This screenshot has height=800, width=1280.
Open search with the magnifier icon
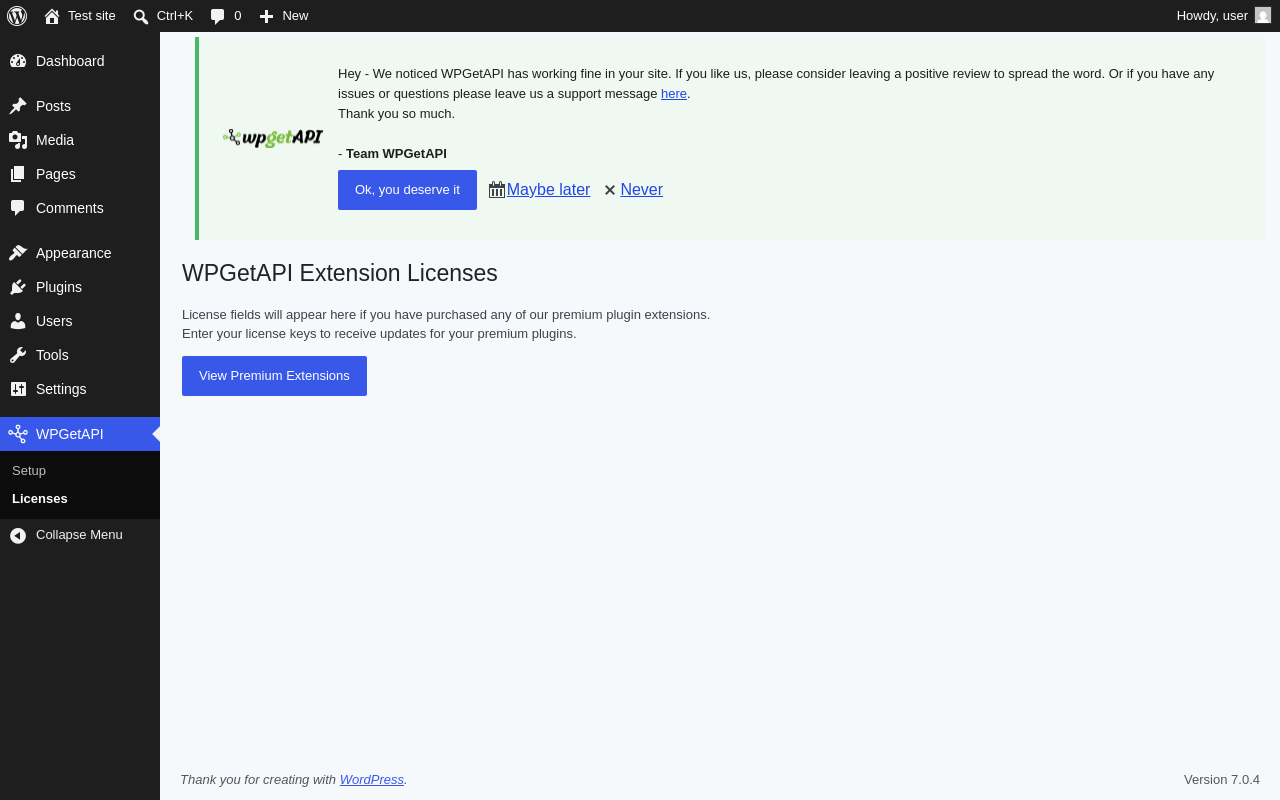pos(141,16)
